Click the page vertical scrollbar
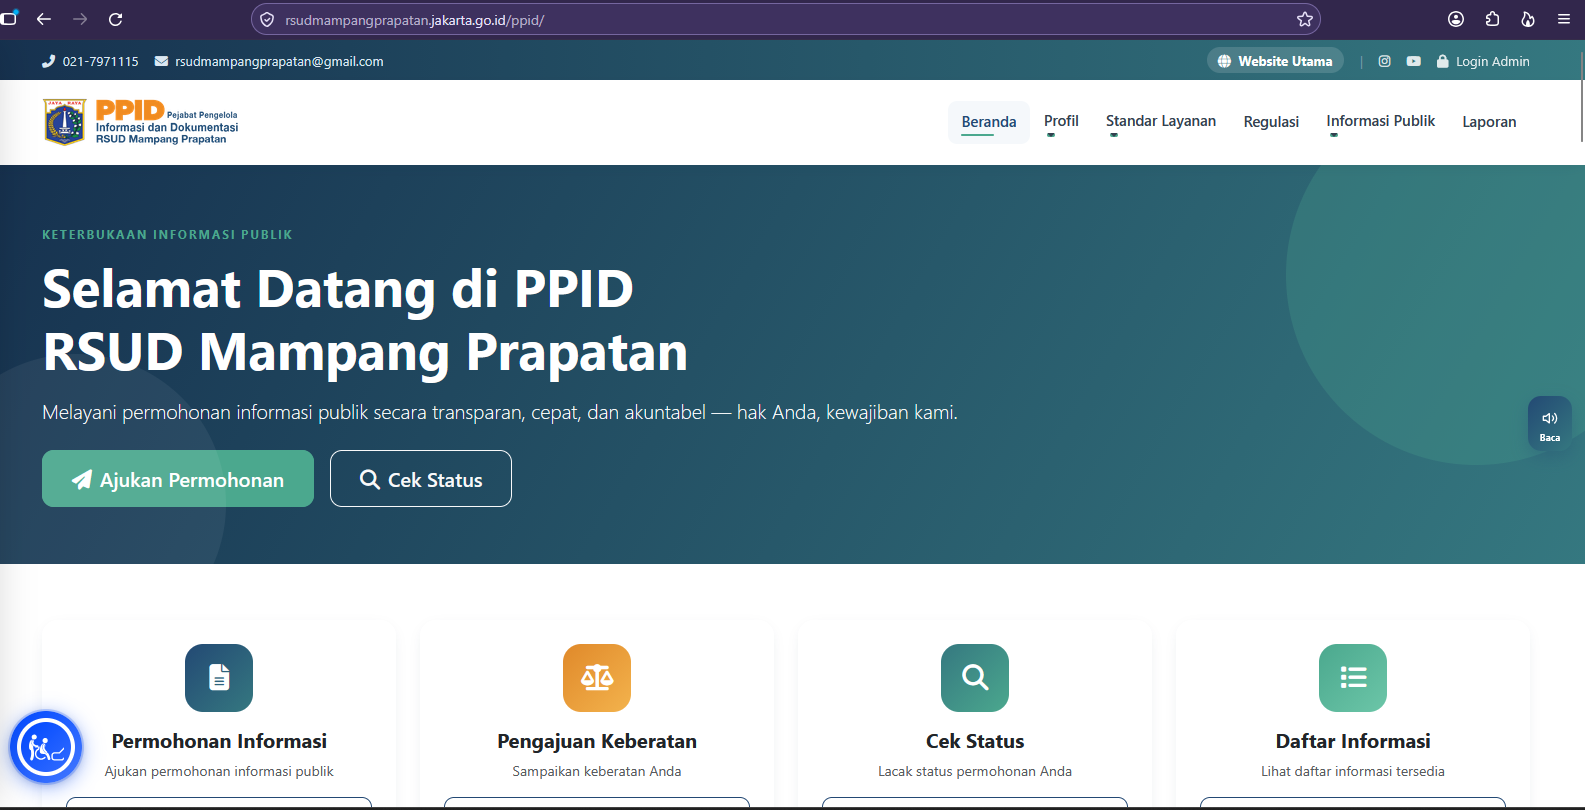 coord(1582,95)
